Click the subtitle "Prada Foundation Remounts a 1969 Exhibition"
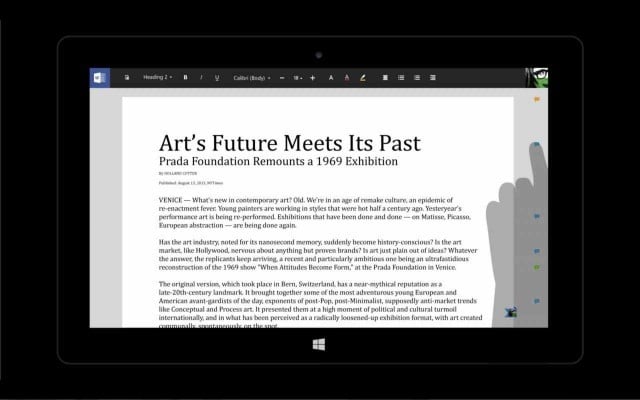The height and width of the screenshot is (400, 640). pyautogui.click(x=278, y=161)
